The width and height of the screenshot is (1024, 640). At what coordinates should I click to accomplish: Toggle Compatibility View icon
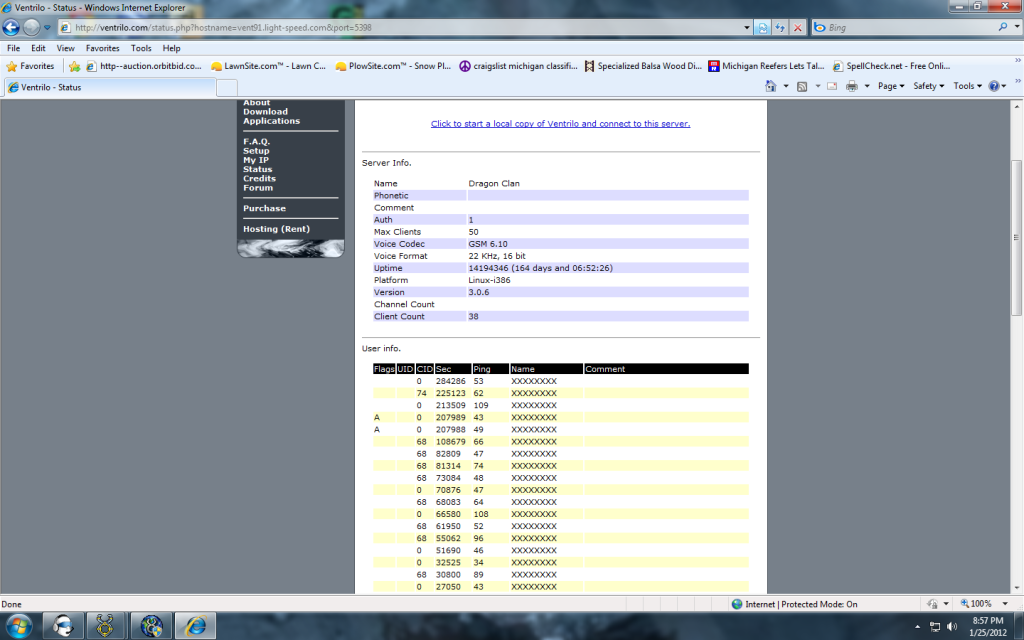point(762,27)
